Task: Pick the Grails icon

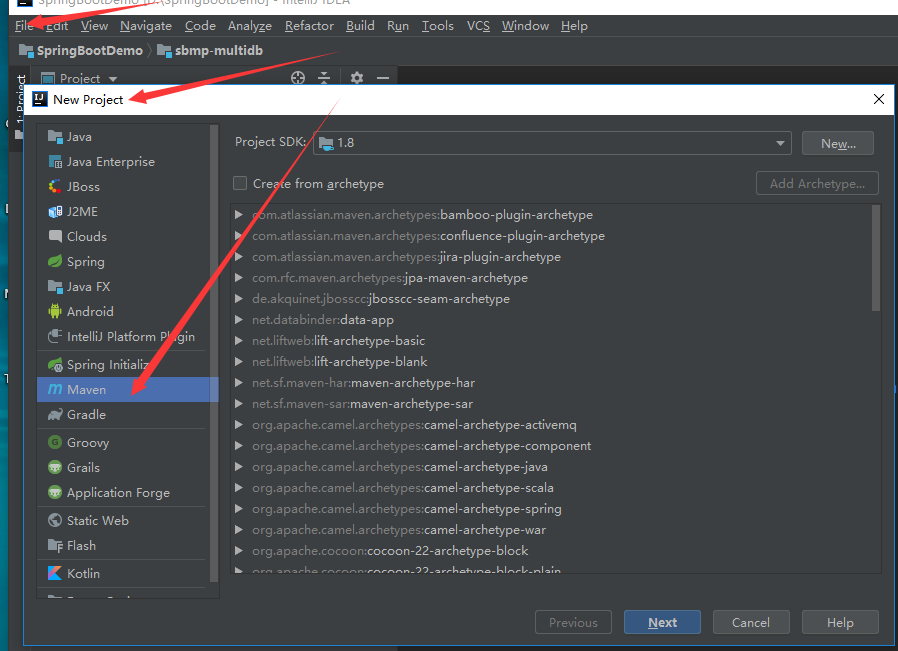Action: click(x=55, y=468)
